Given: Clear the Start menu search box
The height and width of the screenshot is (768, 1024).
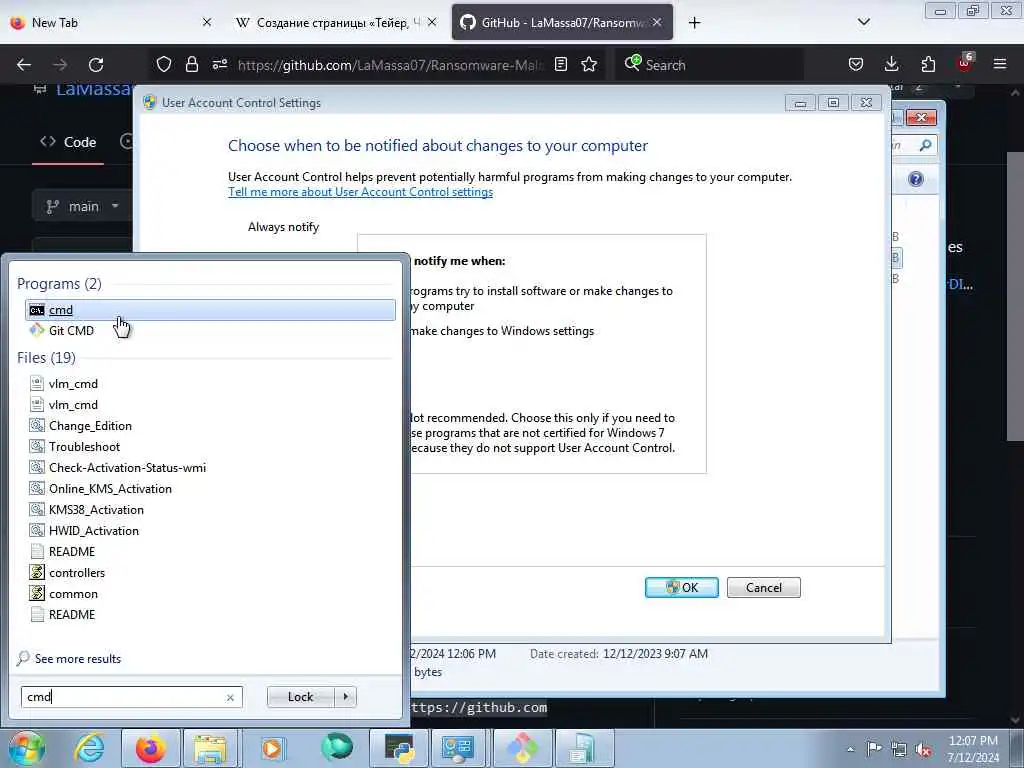Looking at the screenshot, I should [230, 697].
